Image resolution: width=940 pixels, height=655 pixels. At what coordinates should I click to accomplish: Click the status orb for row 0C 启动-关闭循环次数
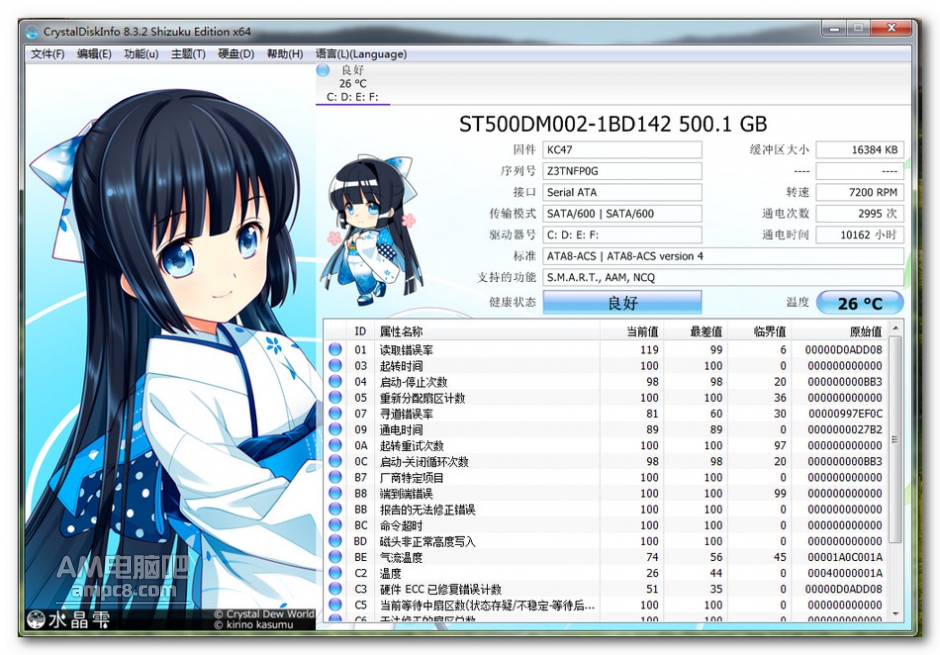point(335,461)
